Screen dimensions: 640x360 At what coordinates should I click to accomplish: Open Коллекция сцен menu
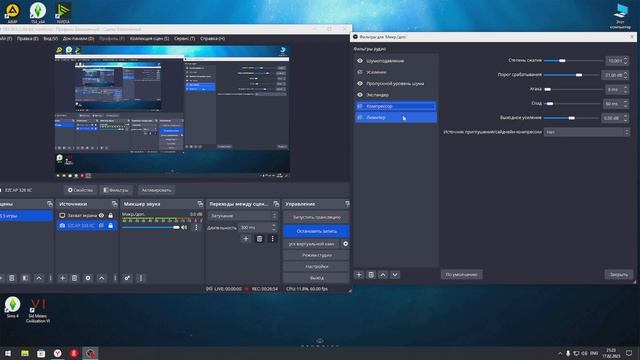click(149, 38)
